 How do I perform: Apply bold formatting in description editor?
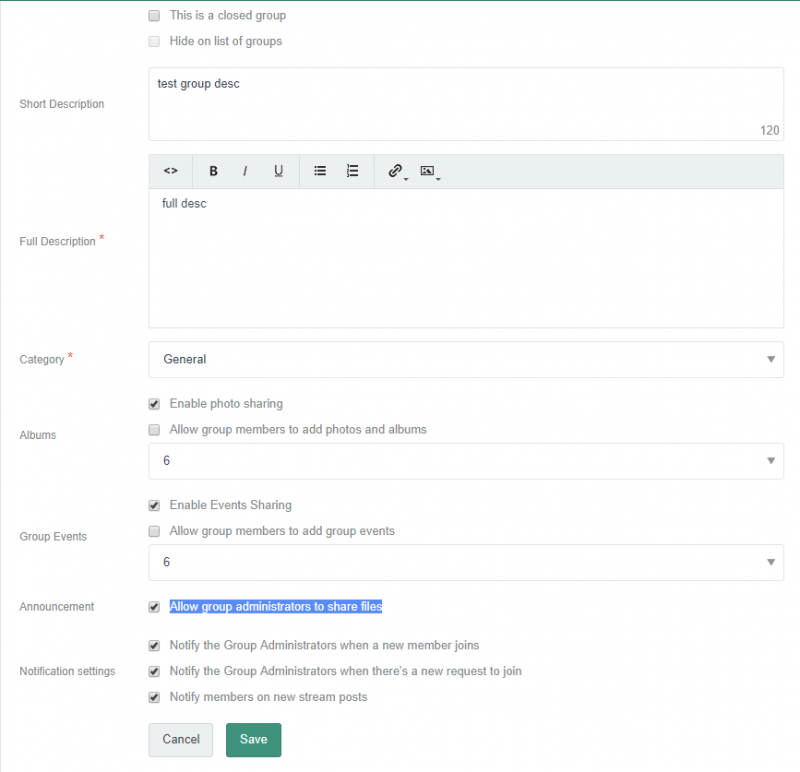tap(213, 171)
